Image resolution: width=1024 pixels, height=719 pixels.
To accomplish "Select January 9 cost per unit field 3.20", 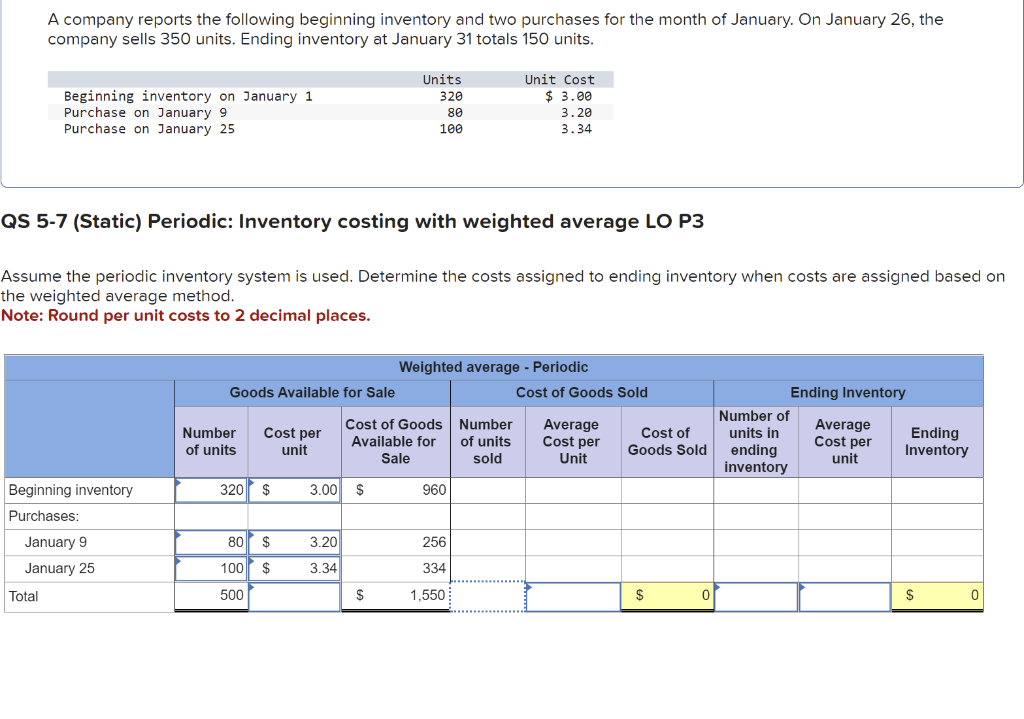I will 295,542.
